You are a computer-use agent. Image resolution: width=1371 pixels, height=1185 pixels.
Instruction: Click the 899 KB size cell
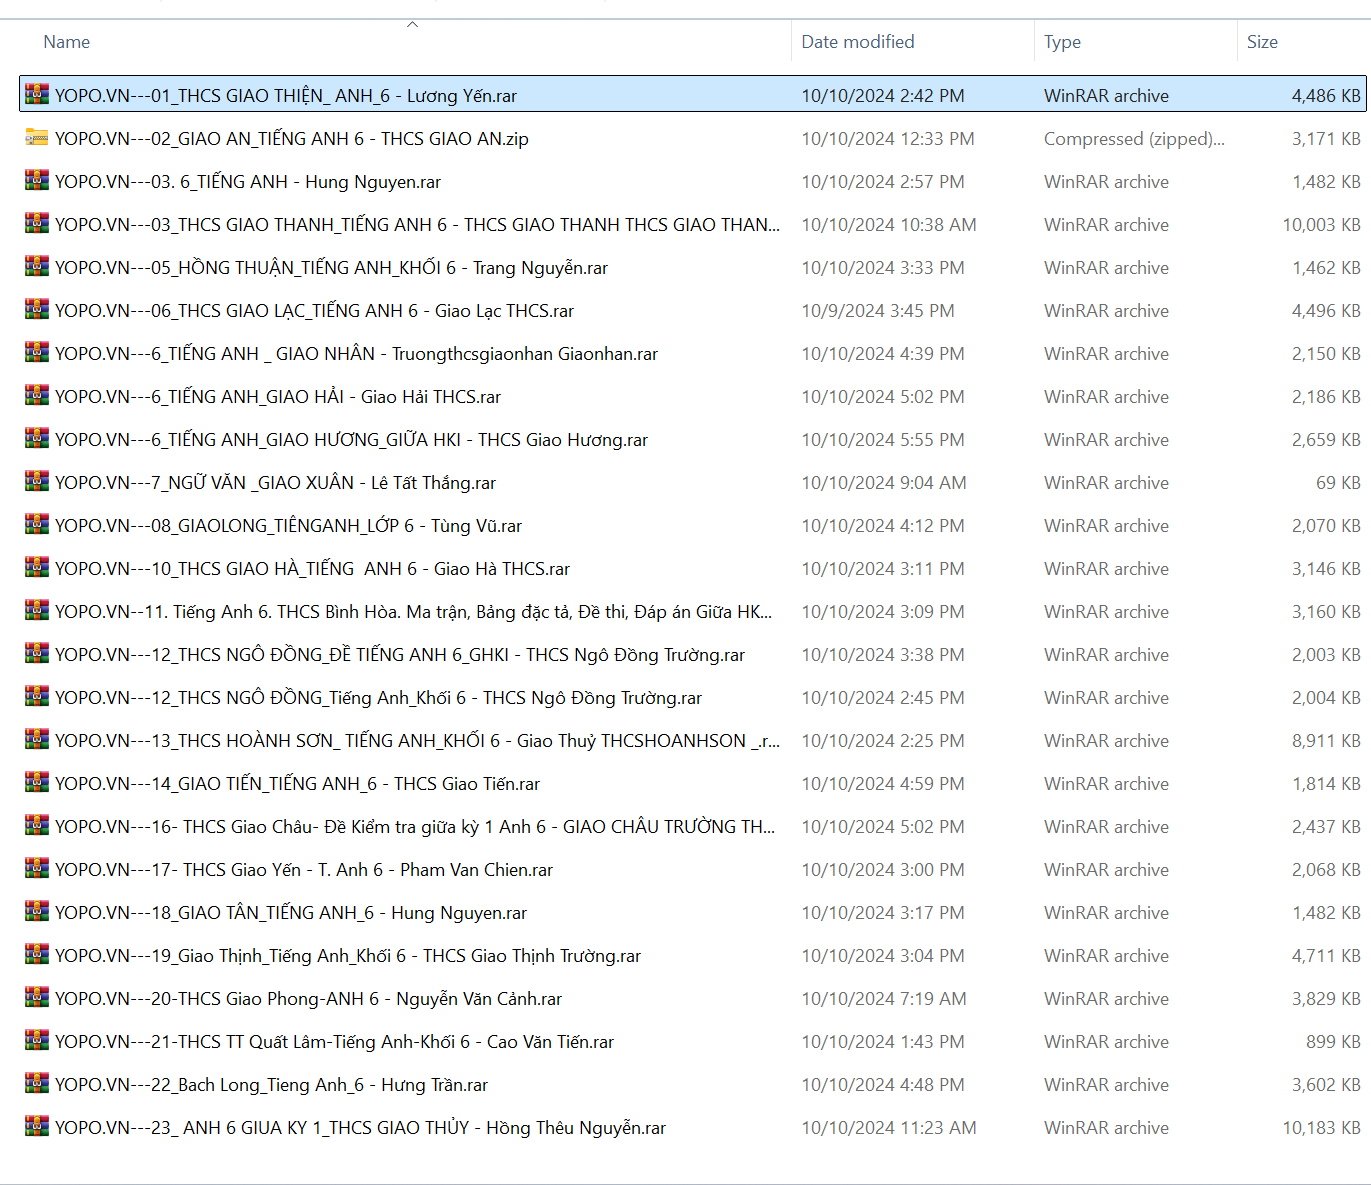1333,1042
